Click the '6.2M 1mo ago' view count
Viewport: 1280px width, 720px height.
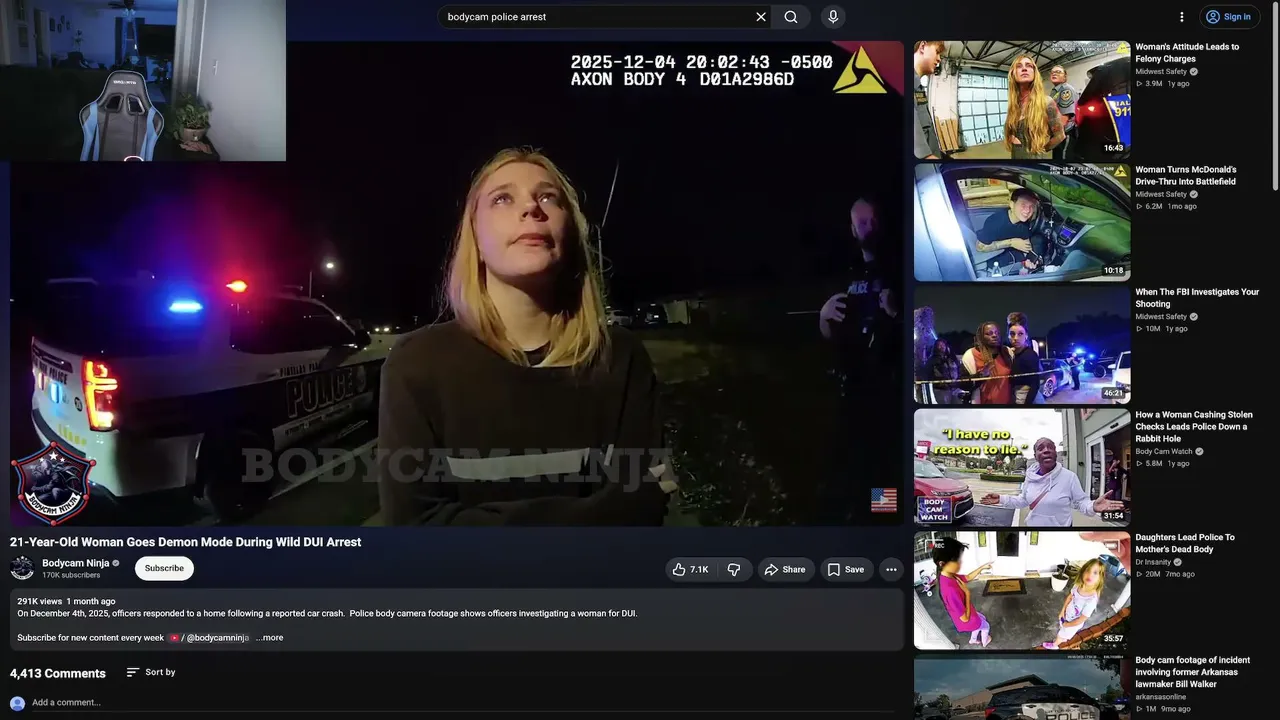click(1166, 206)
